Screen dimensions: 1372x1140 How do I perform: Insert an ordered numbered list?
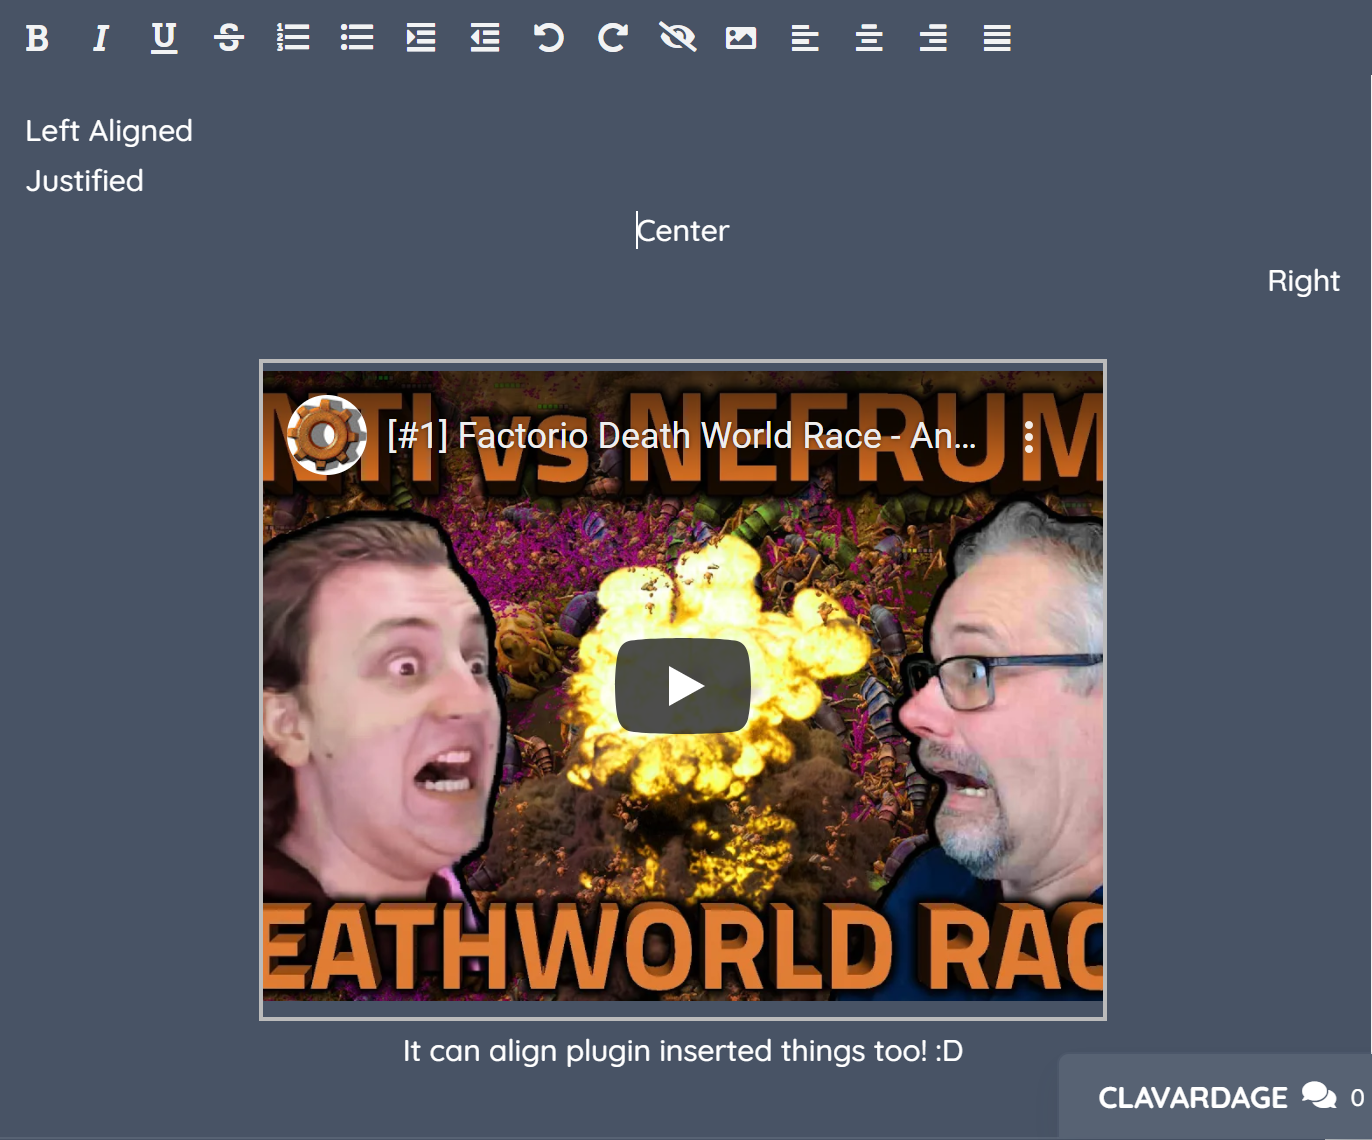tap(293, 38)
